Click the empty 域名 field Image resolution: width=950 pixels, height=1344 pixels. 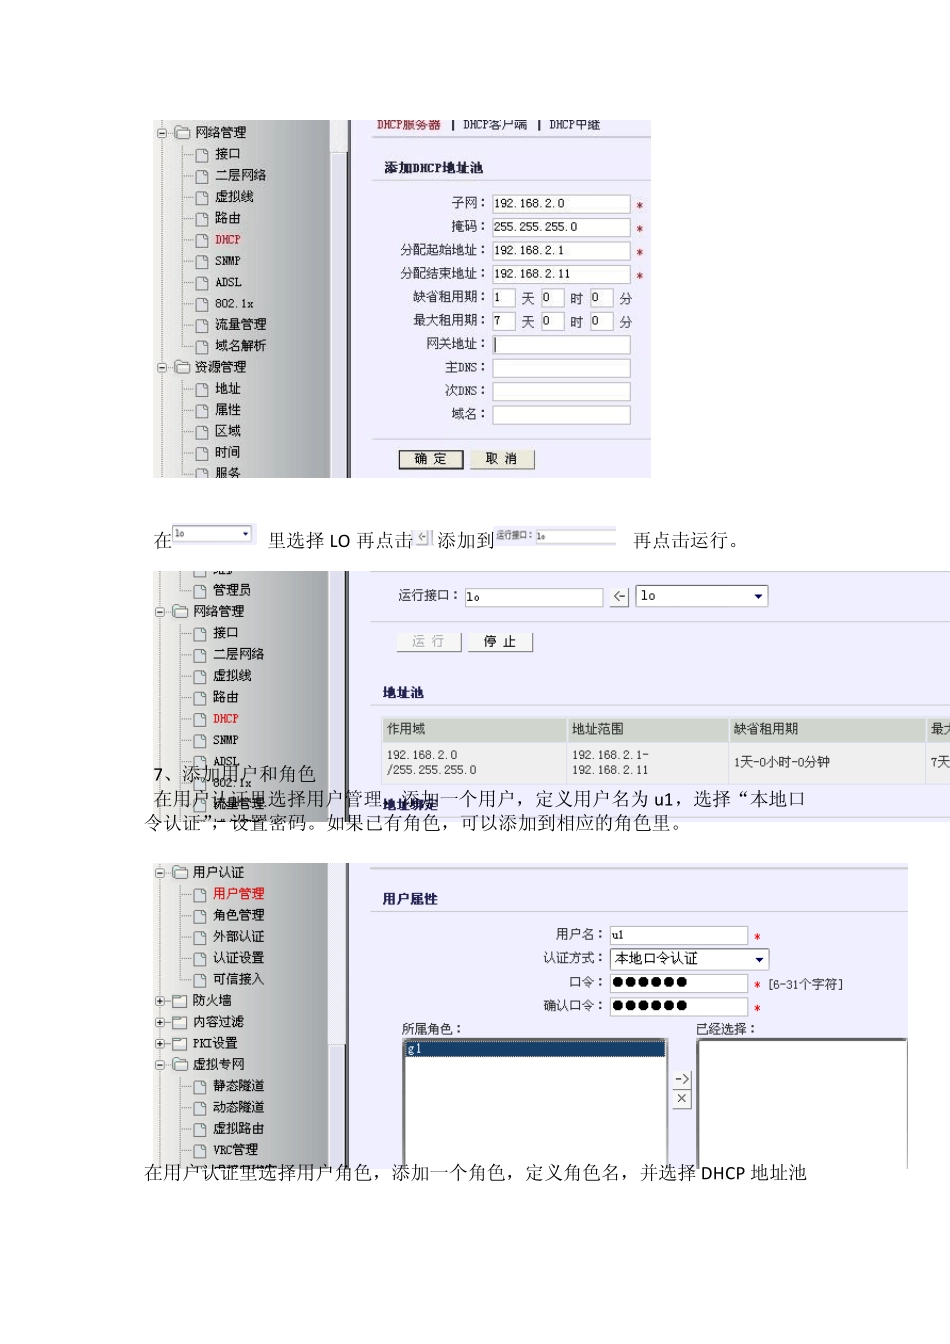(561, 415)
